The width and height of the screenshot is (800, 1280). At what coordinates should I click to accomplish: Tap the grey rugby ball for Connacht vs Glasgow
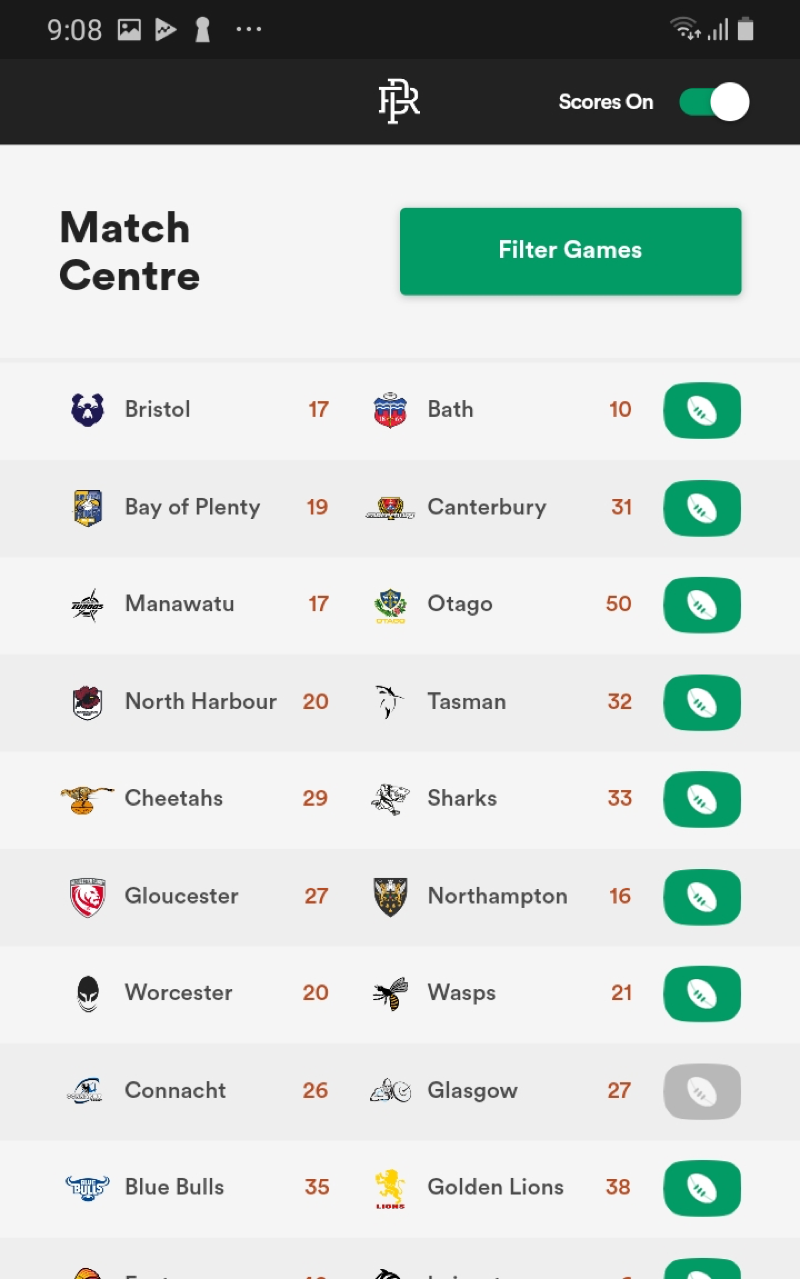[x=702, y=1091]
